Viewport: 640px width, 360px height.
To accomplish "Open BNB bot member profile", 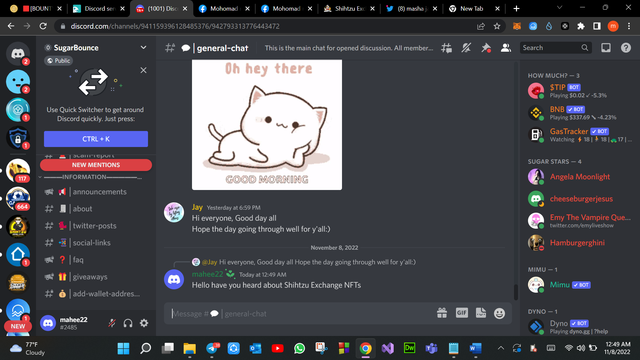I will 579,113.
